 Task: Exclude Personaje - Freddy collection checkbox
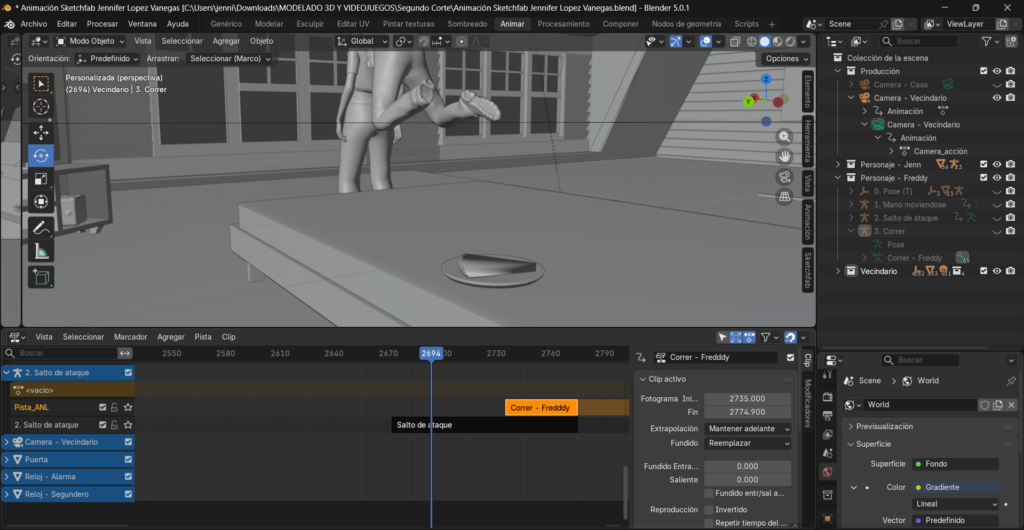(x=984, y=178)
